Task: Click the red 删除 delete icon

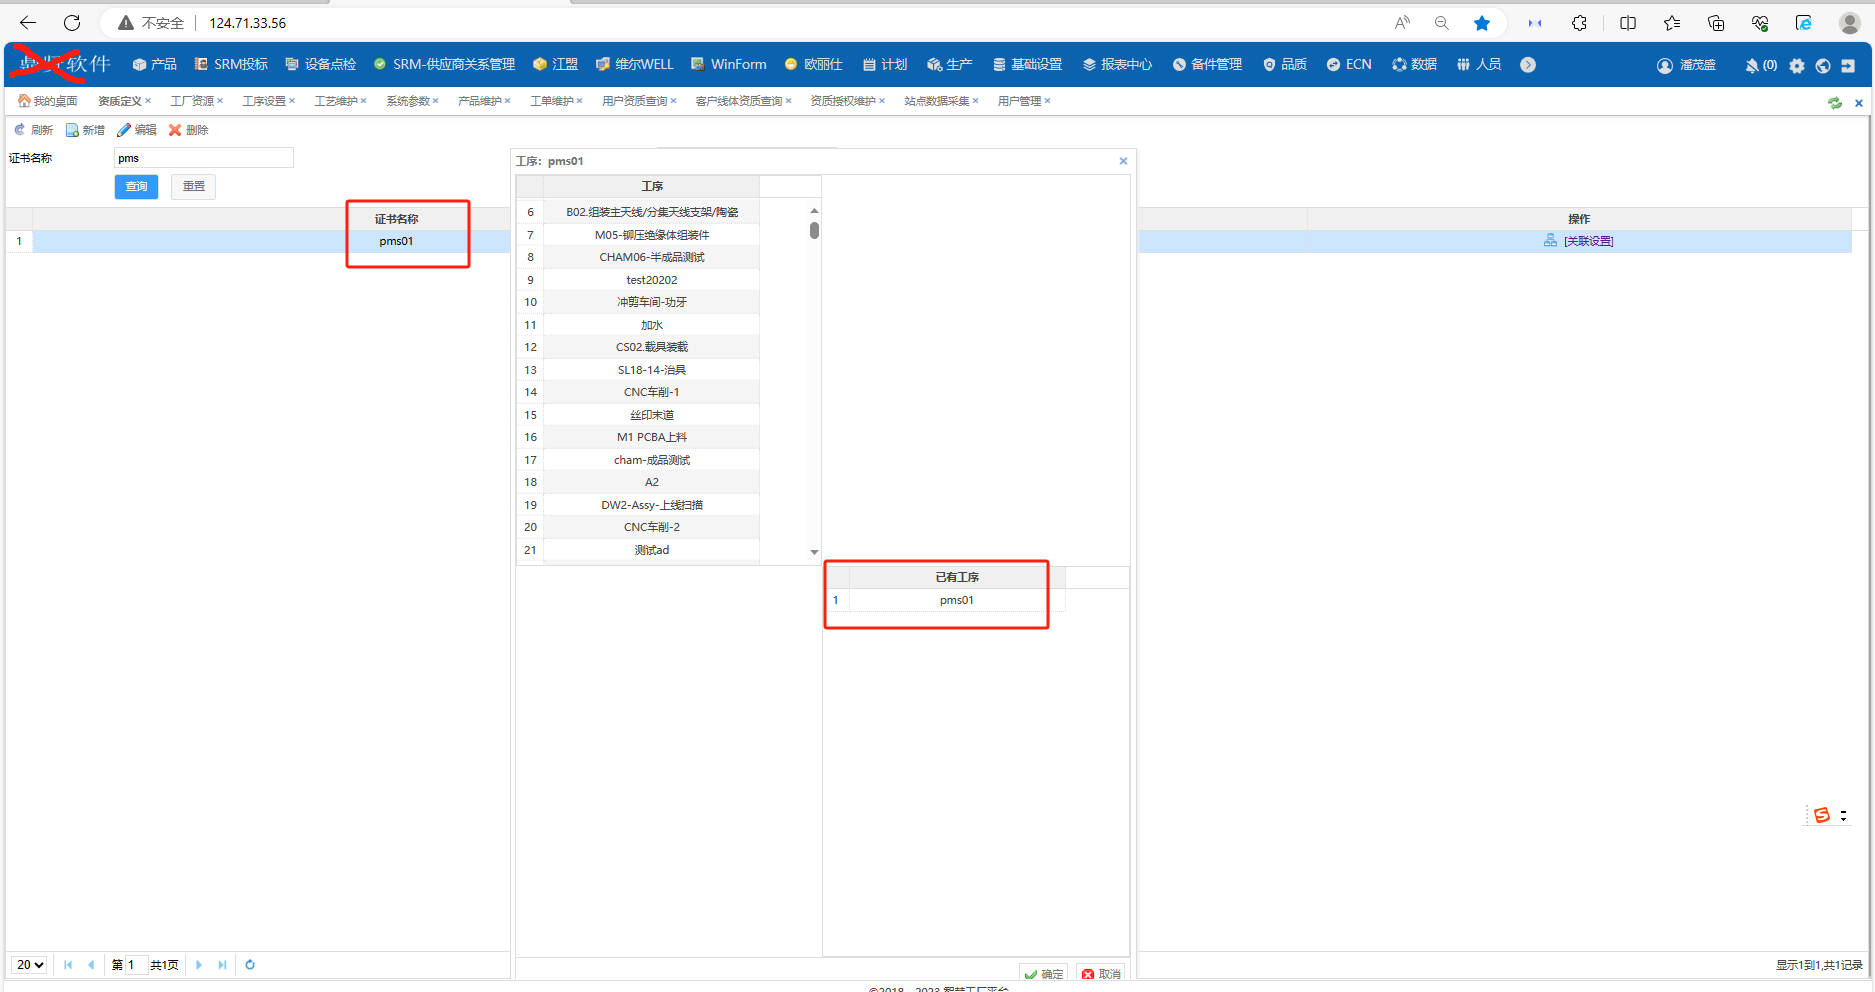Action: click(175, 130)
